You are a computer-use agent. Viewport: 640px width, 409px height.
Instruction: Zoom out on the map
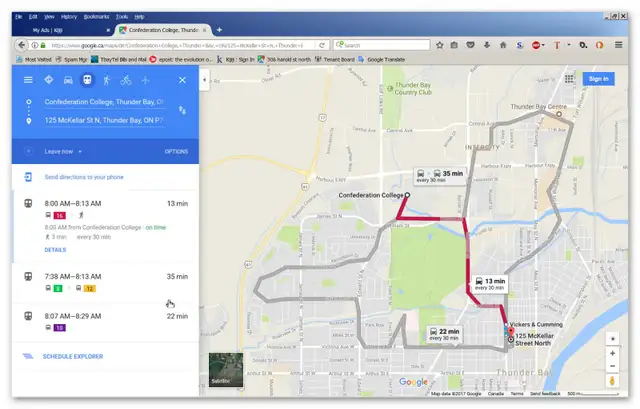point(612,366)
